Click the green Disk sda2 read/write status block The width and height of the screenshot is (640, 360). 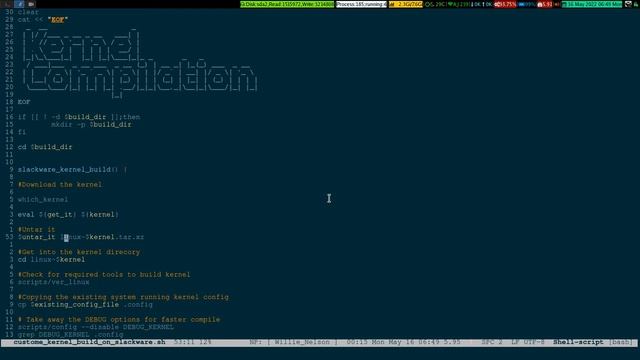click(287, 4)
